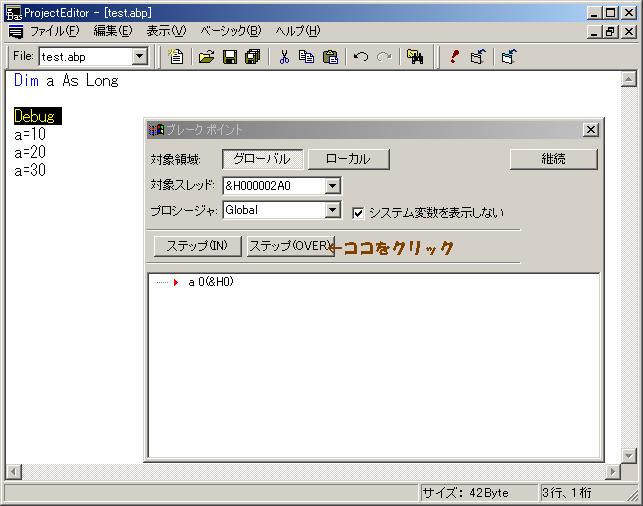The height and width of the screenshot is (506, 643).
Task: Select the ローカル scope button
Action: tap(349, 159)
